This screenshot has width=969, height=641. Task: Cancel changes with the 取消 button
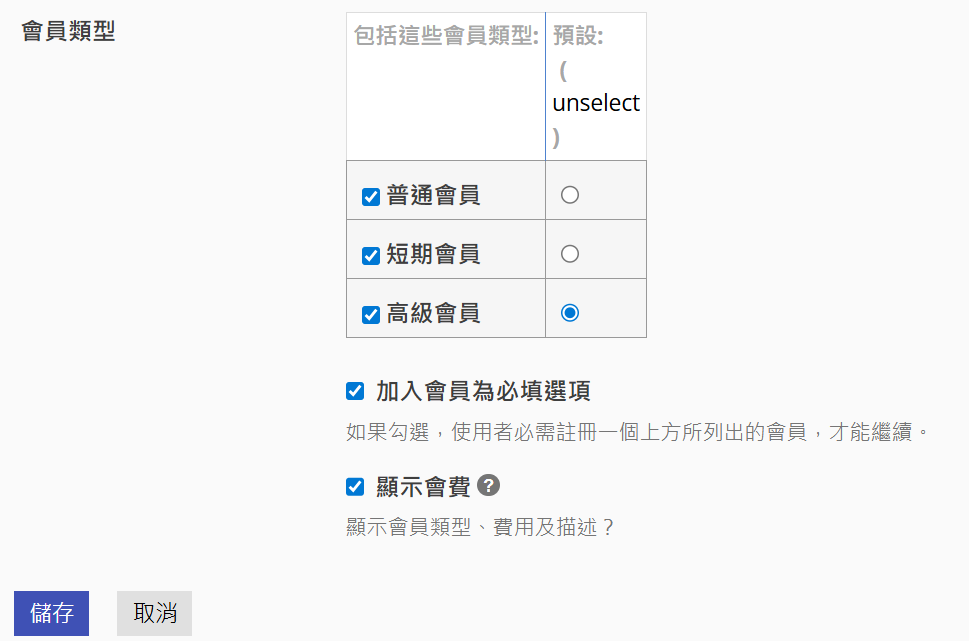click(x=154, y=613)
